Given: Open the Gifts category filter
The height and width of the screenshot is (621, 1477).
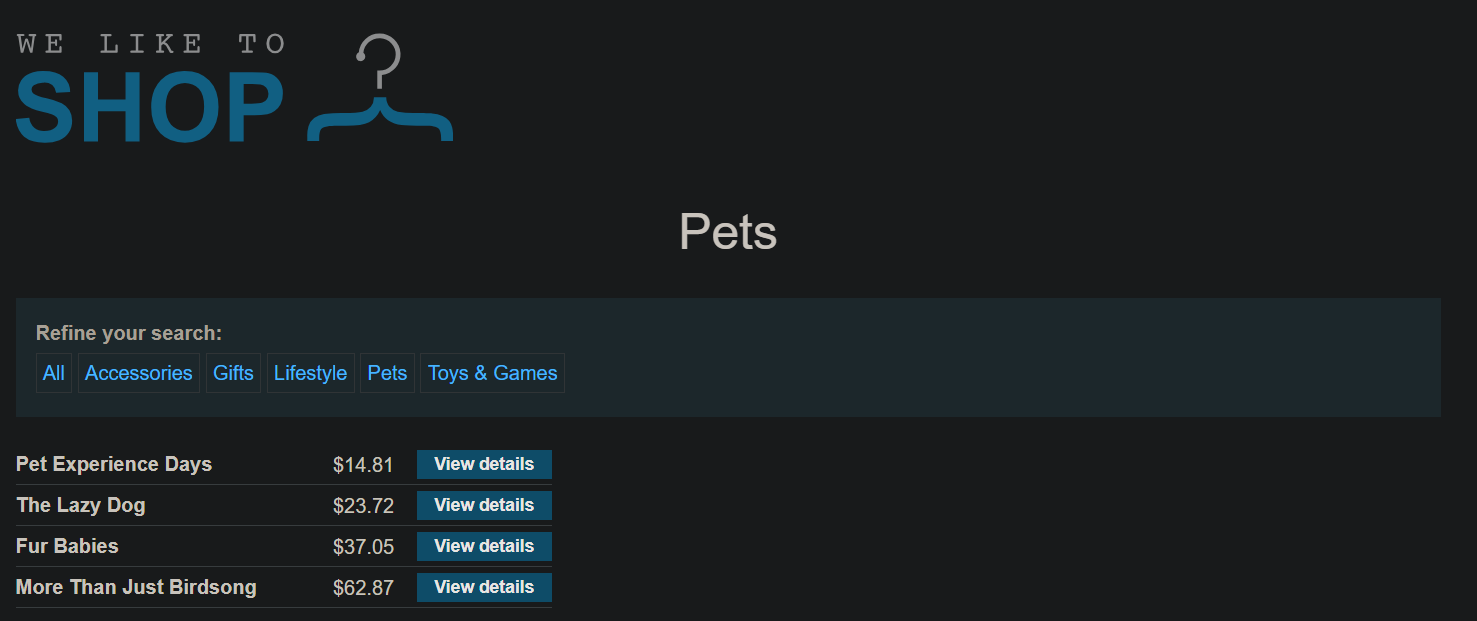Looking at the screenshot, I should 233,373.
